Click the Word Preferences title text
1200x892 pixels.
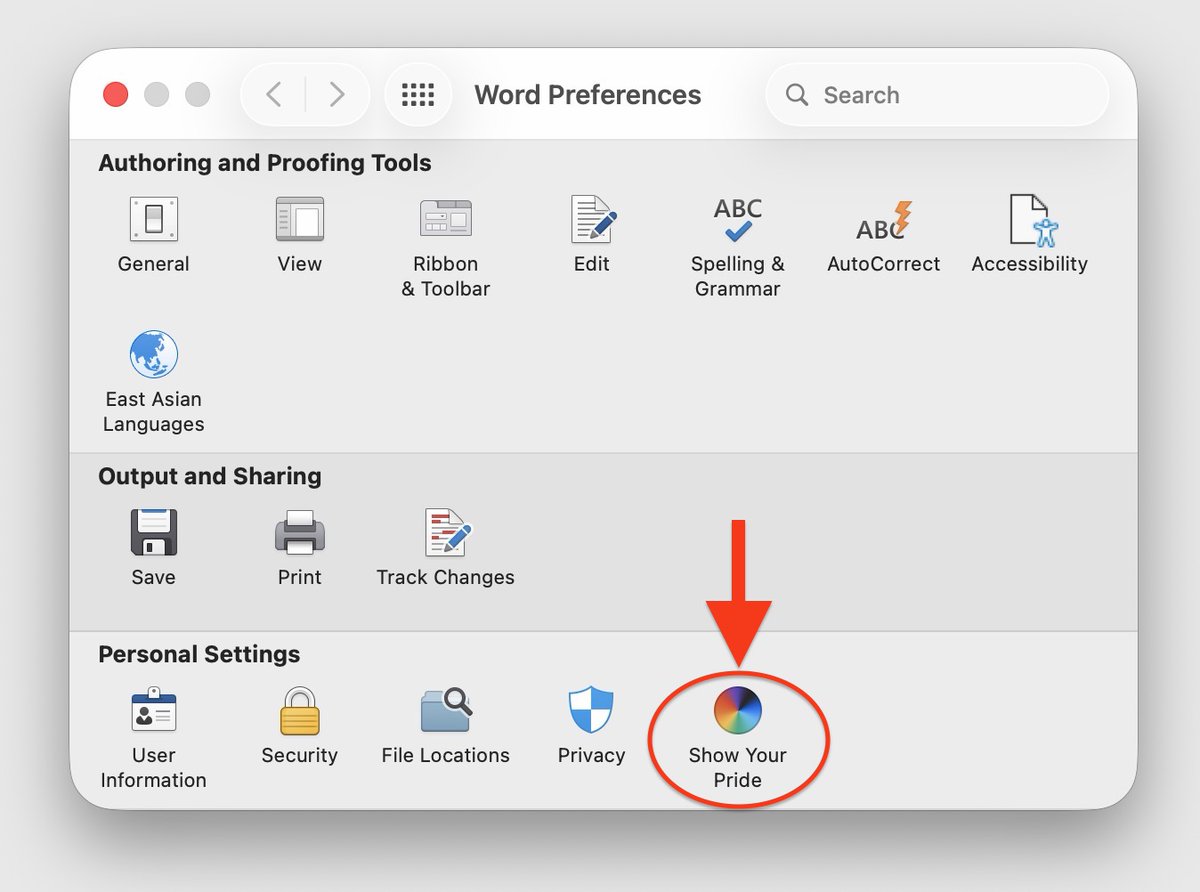pyautogui.click(x=587, y=95)
